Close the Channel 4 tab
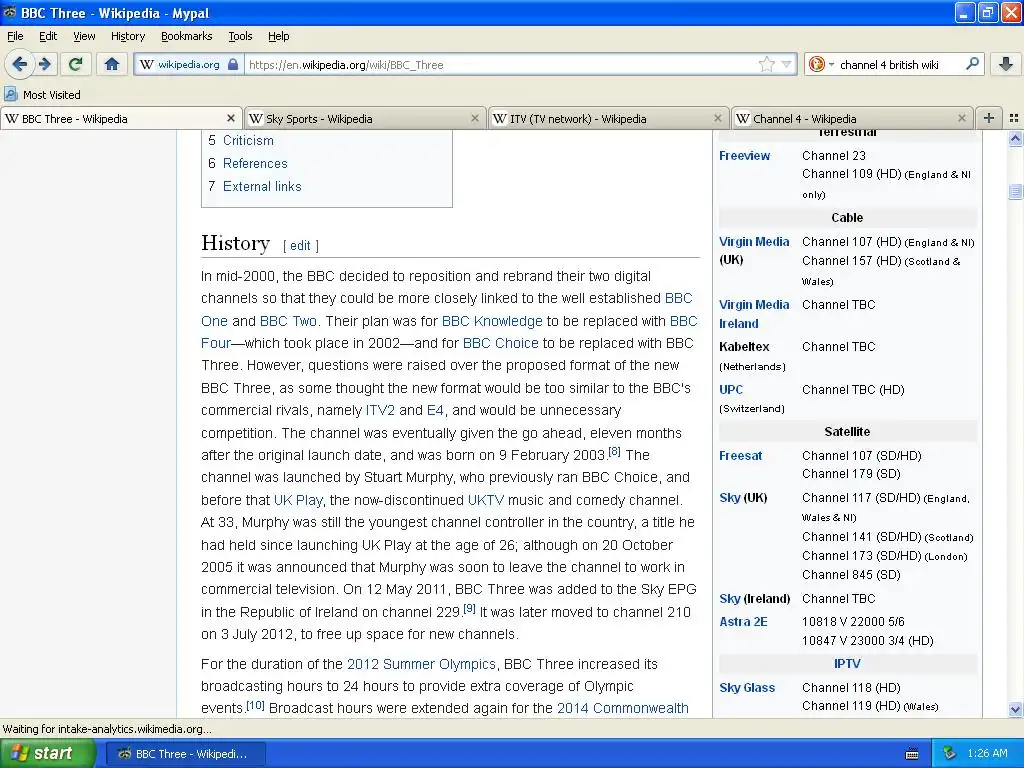The image size is (1024, 768). (961, 118)
